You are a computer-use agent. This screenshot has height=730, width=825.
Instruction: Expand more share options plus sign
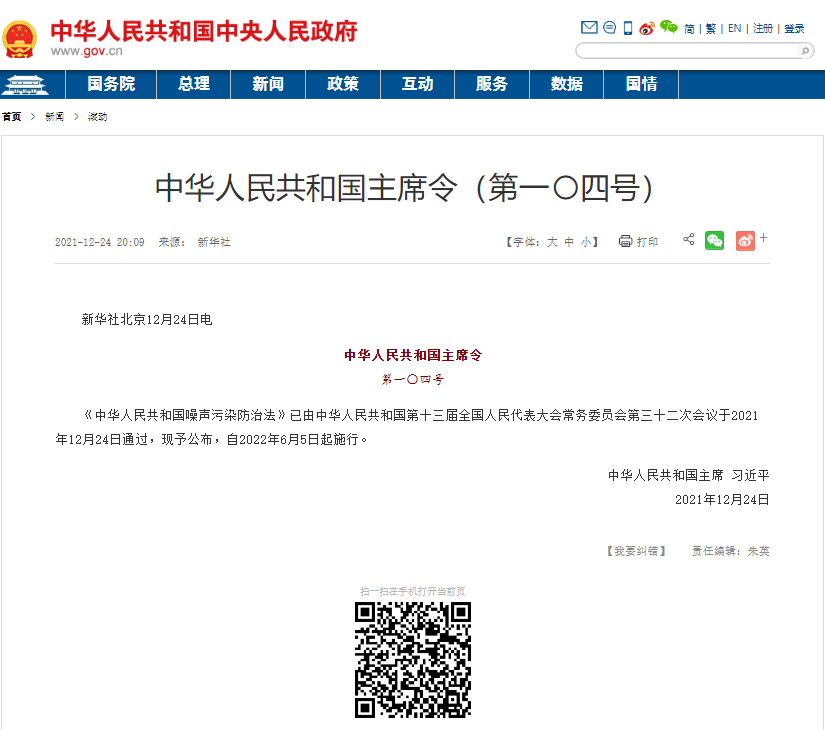pos(764,238)
